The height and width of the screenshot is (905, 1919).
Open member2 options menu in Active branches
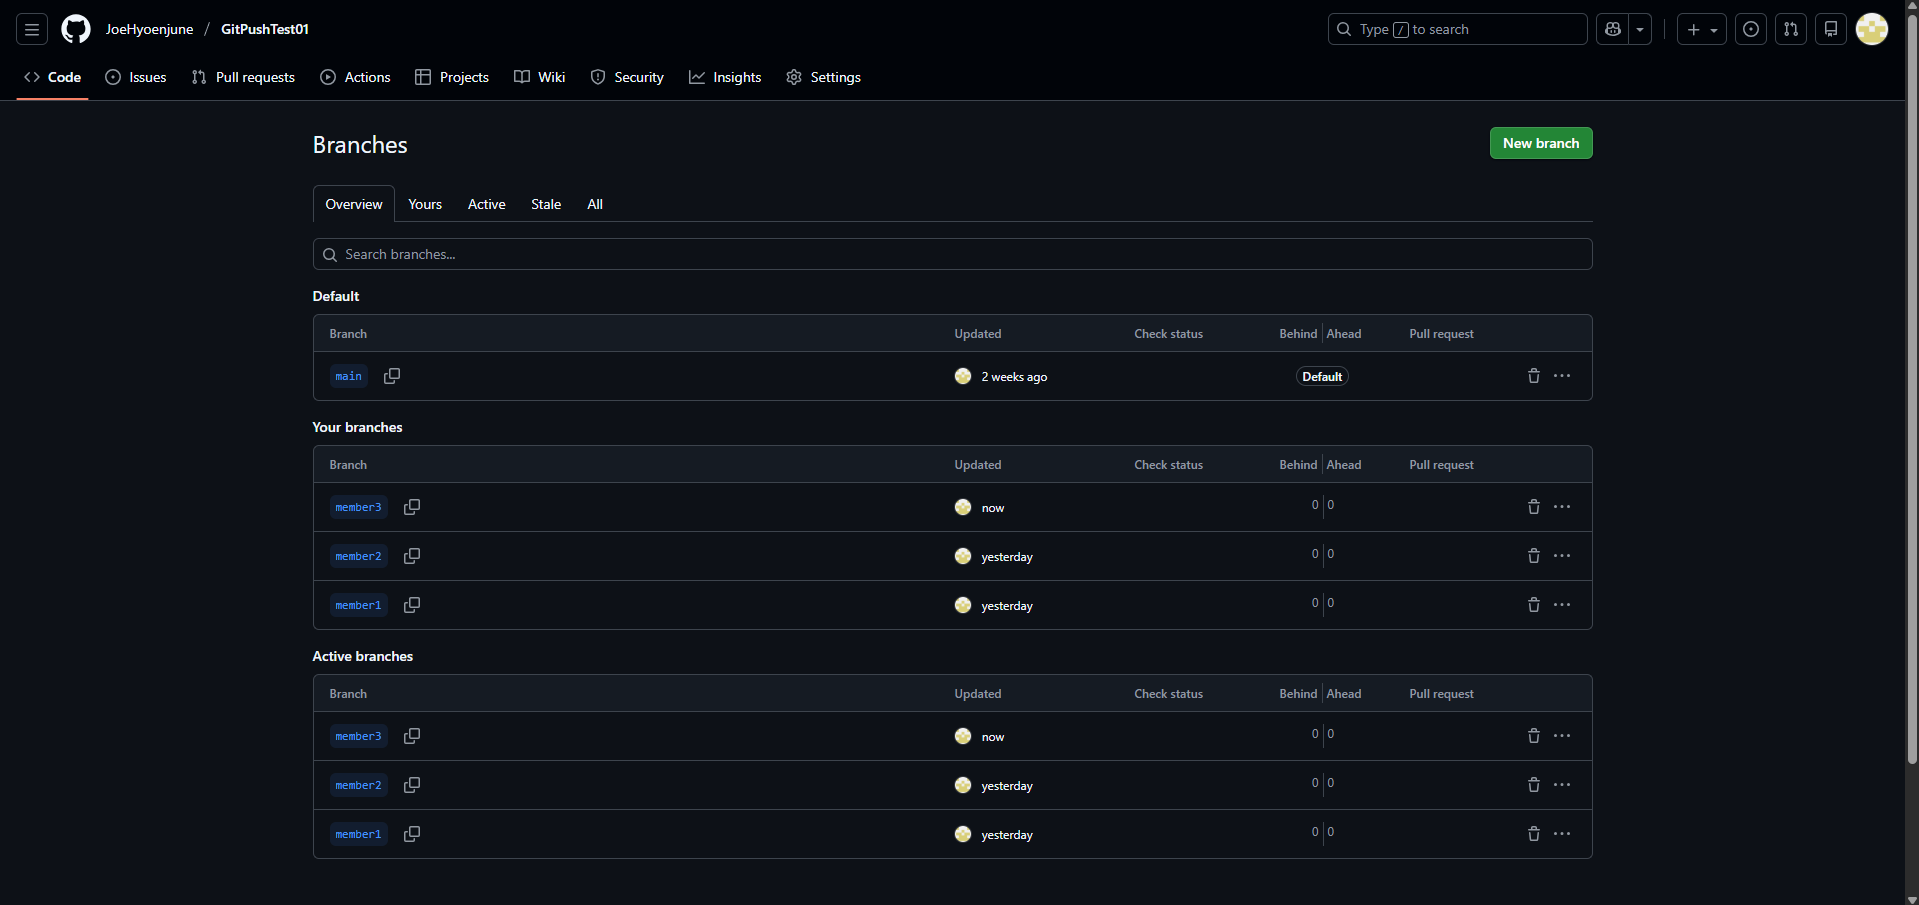point(1562,785)
